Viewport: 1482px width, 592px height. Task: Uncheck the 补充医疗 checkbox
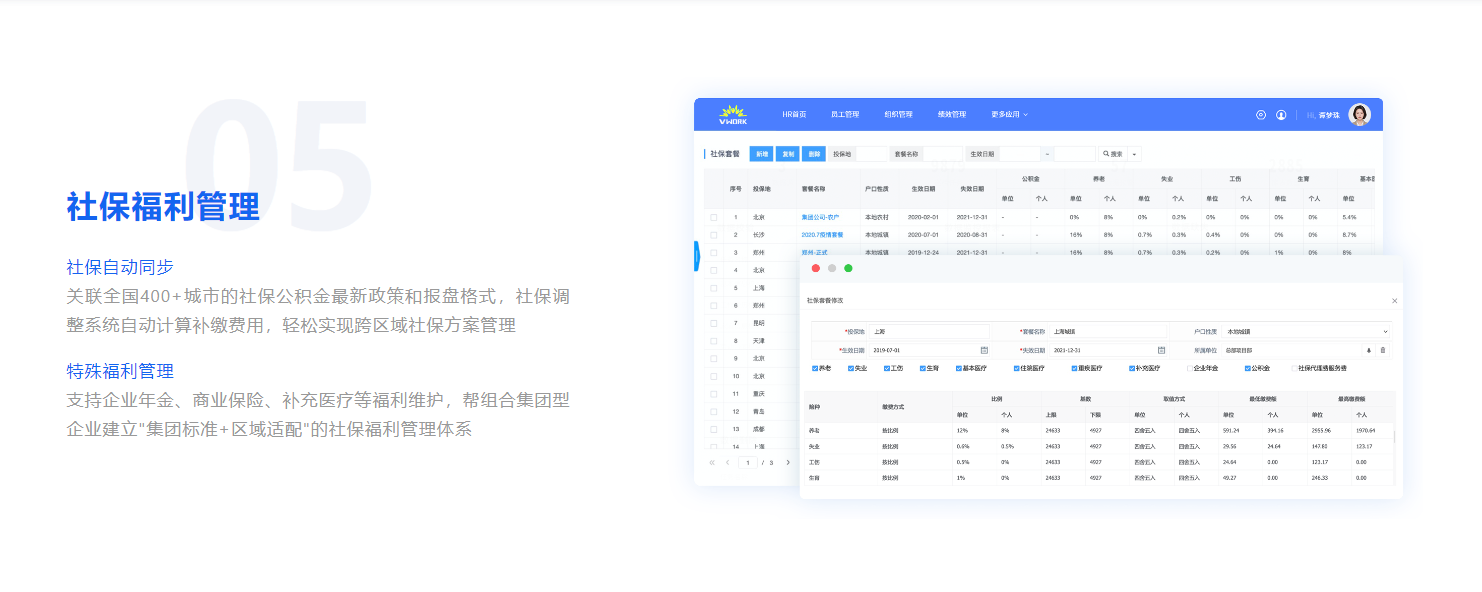tap(1132, 368)
